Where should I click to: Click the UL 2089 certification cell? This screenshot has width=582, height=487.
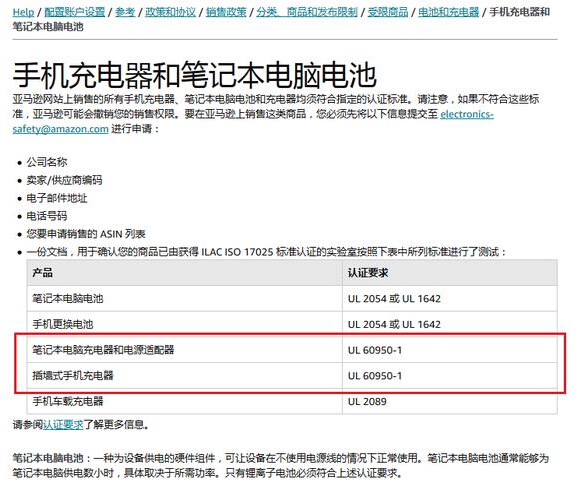(x=450, y=401)
